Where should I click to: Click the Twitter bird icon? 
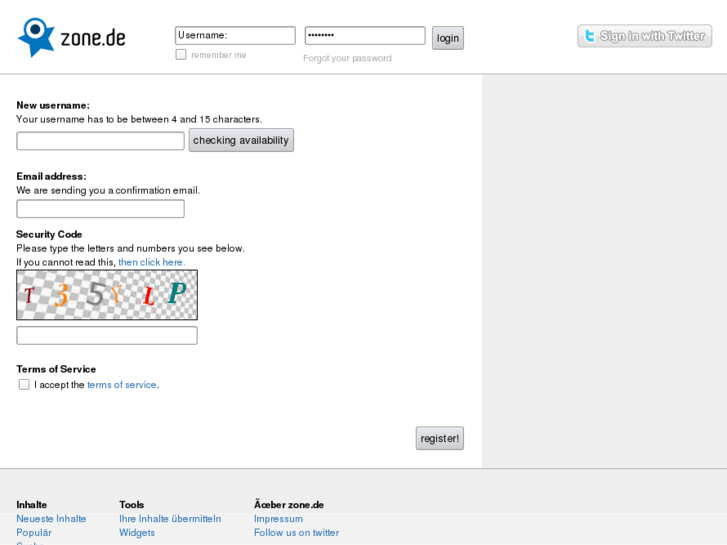click(x=589, y=36)
